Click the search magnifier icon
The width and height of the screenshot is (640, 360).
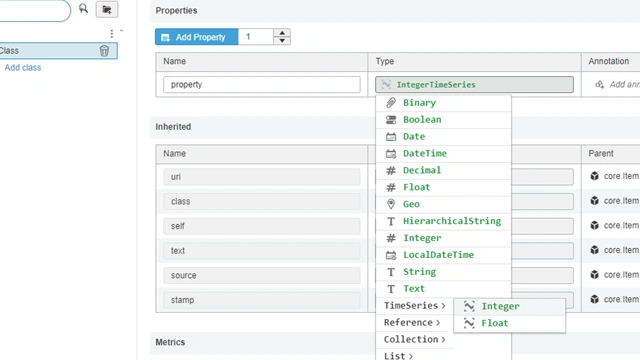[x=83, y=9]
